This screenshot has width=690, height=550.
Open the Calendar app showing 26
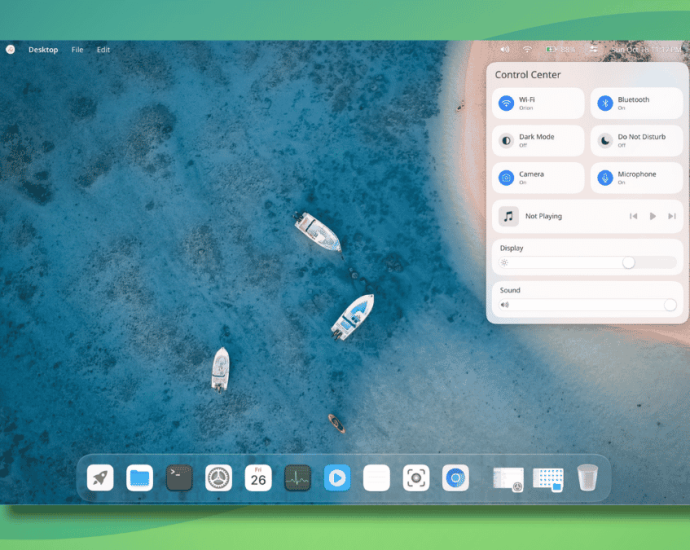point(258,477)
